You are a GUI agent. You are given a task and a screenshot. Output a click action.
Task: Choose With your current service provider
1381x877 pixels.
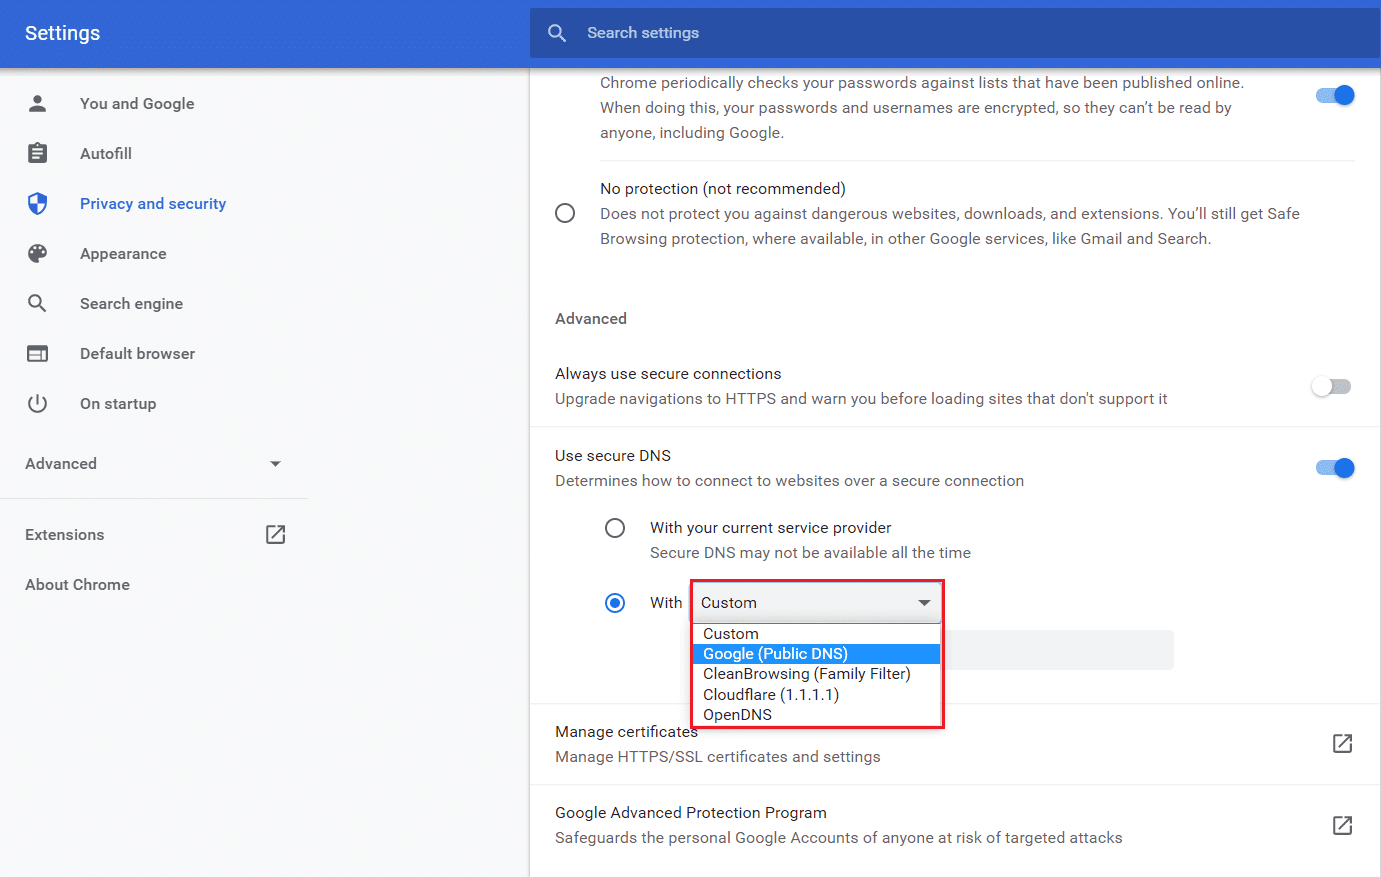[615, 528]
